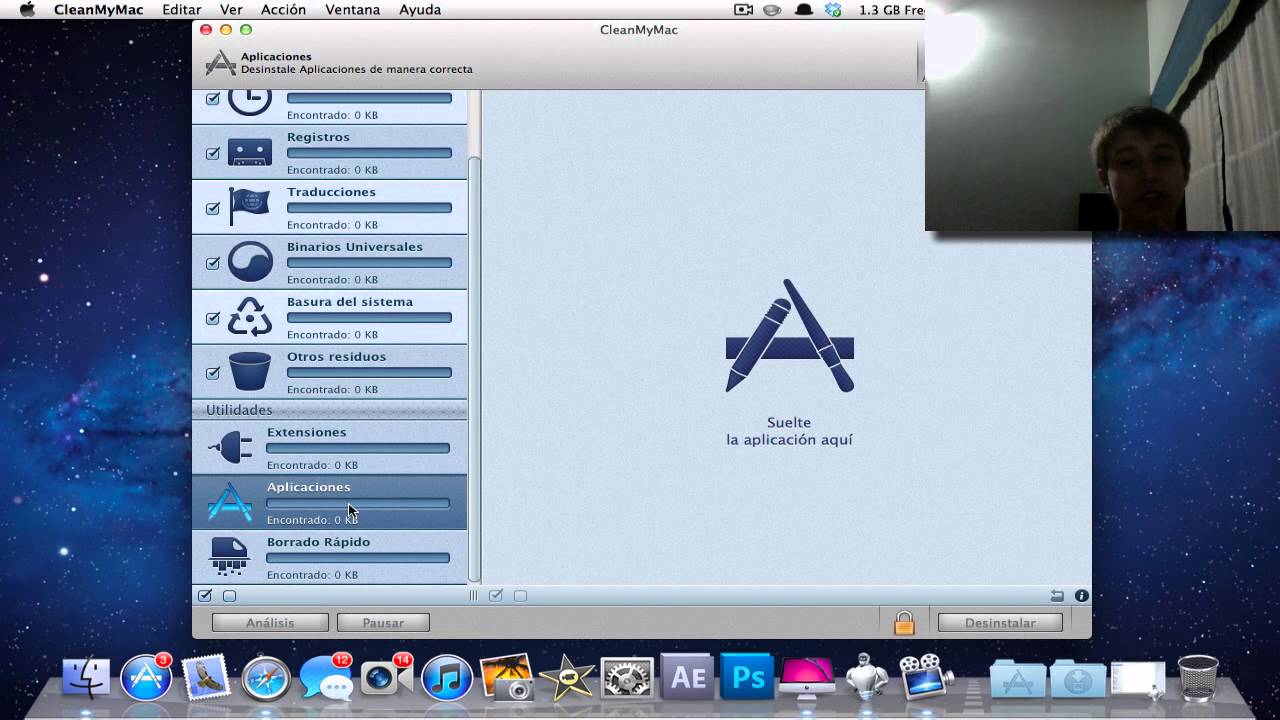The width and height of the screenshot is (1280, 720).
Task: Open System Preferences from the Dock
Action: pyautogui.click(x=627, y=679)
